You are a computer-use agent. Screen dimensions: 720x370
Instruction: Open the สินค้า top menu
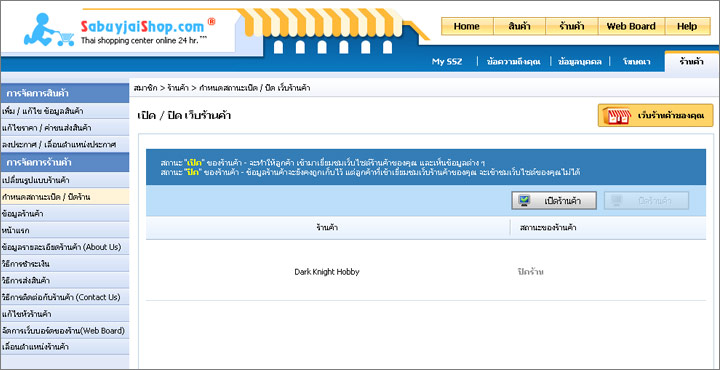(519, 26)
